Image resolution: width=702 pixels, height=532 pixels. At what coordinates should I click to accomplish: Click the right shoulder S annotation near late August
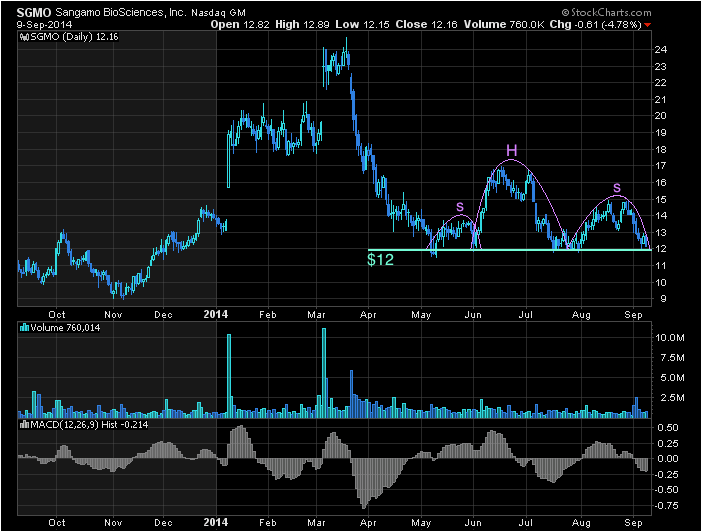[617, 188]
